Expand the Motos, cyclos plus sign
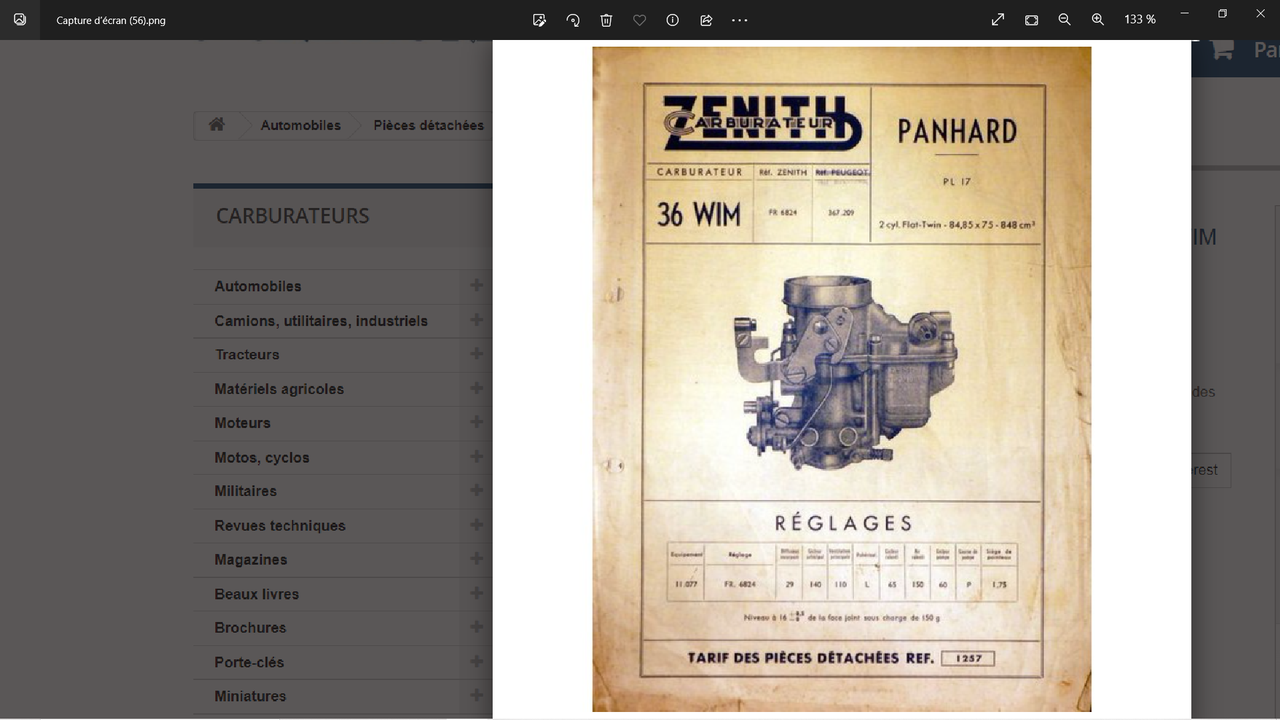This screenshot has height=720, width=1280. click(476, 457)
